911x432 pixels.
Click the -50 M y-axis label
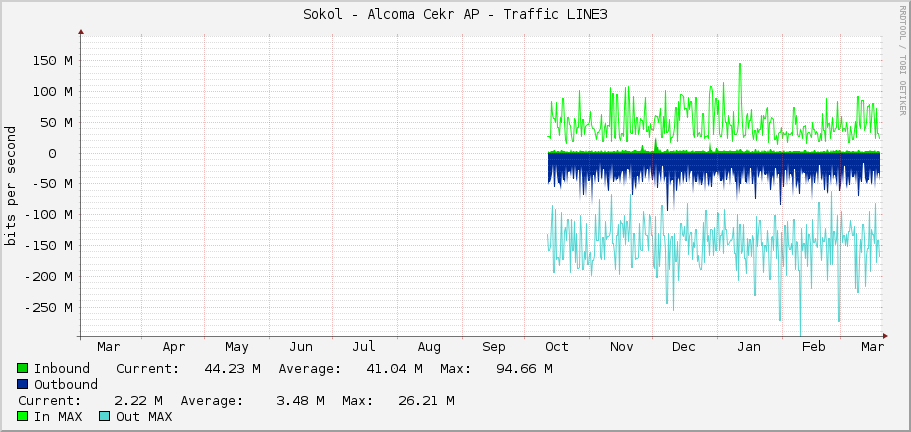tap(53, 184)
